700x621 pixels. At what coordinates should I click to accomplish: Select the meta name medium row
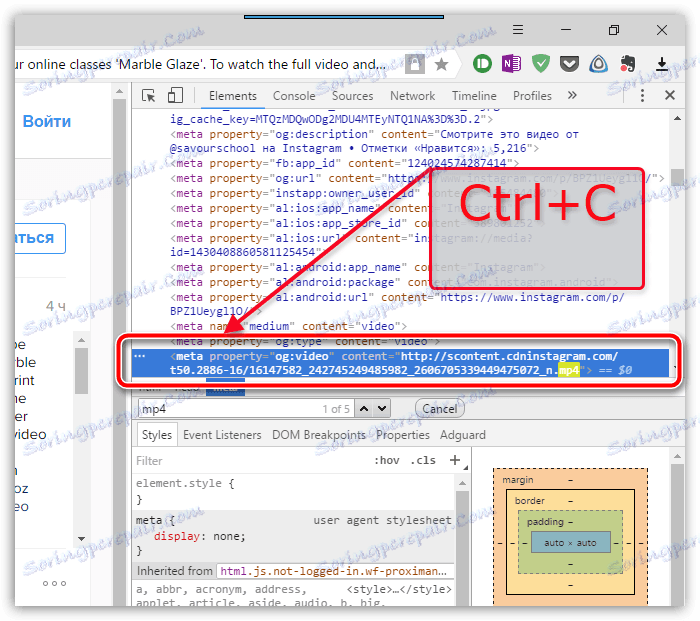(288, 326)
